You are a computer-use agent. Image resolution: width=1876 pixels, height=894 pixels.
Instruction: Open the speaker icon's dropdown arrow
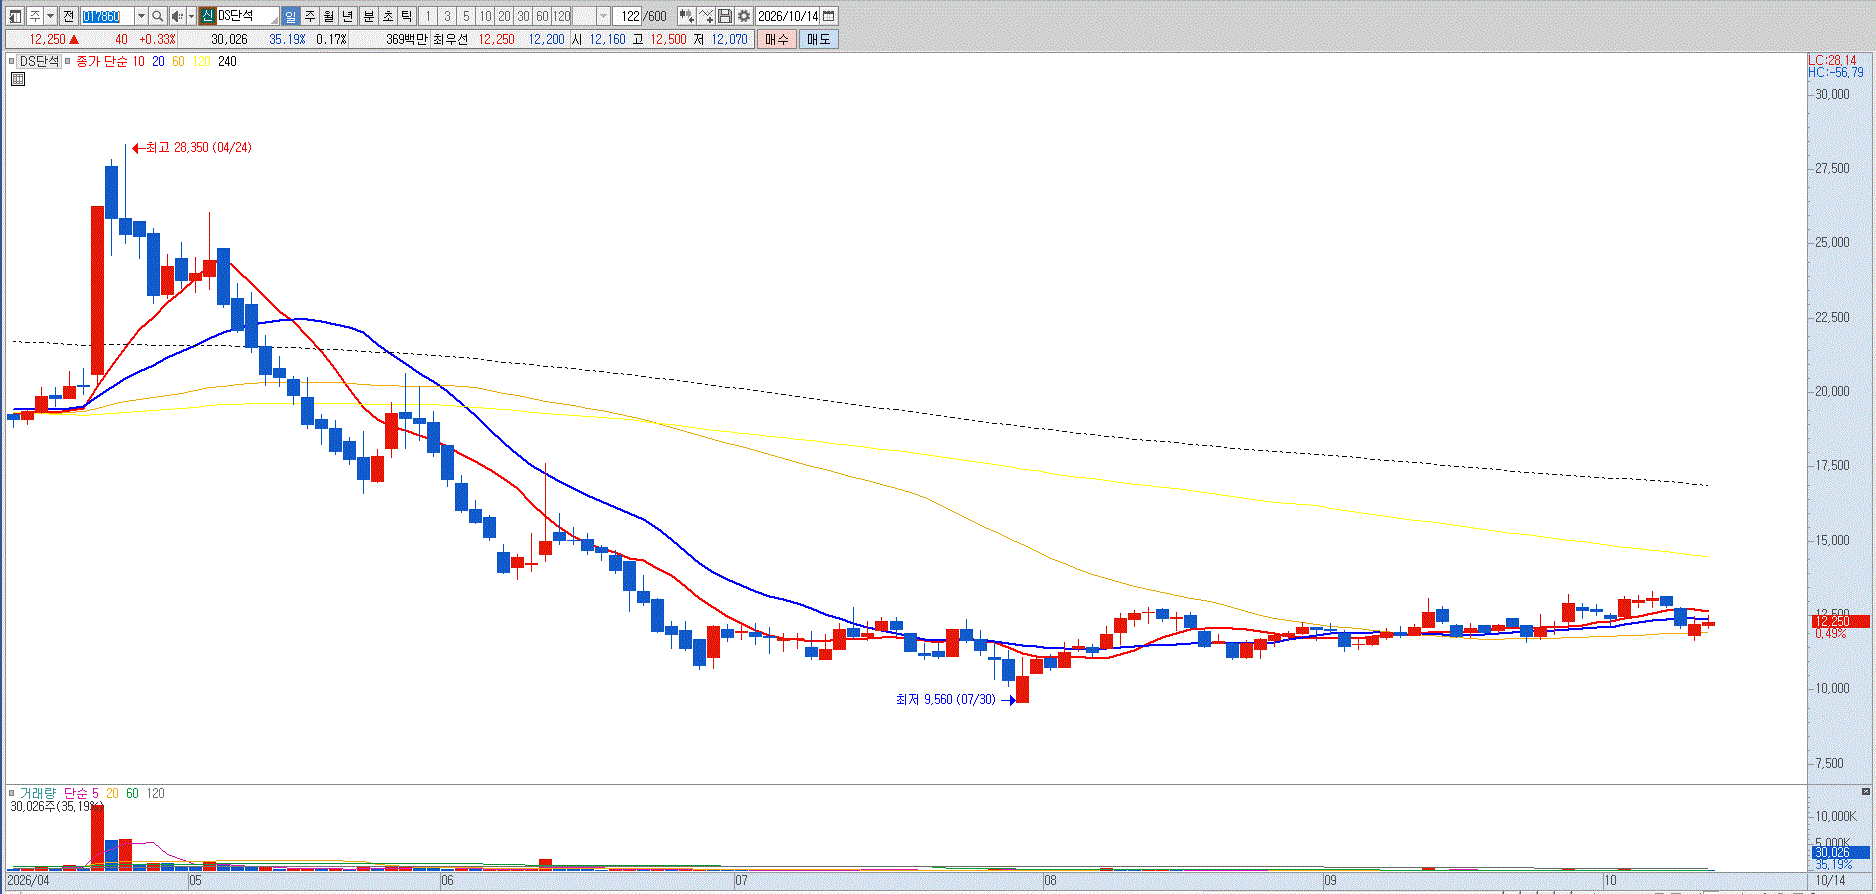coord(191,16)
